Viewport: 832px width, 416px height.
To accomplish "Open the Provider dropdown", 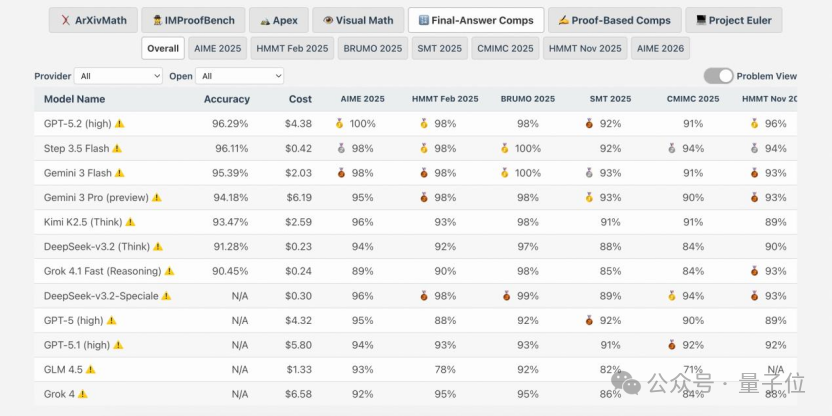I will click(x=118, y=76).
